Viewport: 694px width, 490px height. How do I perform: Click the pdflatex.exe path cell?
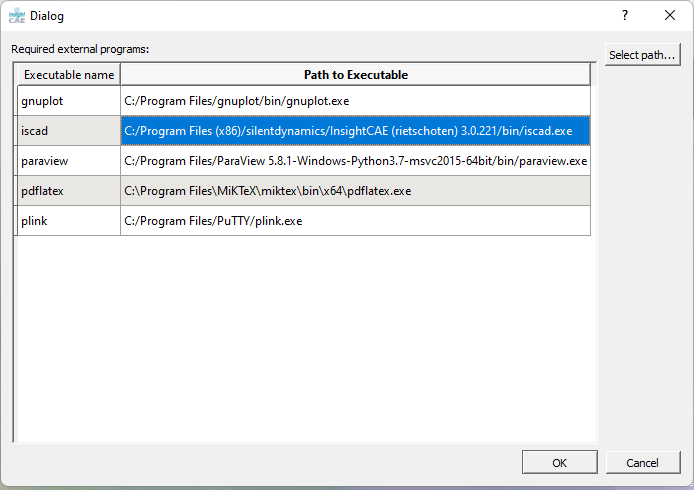click(355, 191)
